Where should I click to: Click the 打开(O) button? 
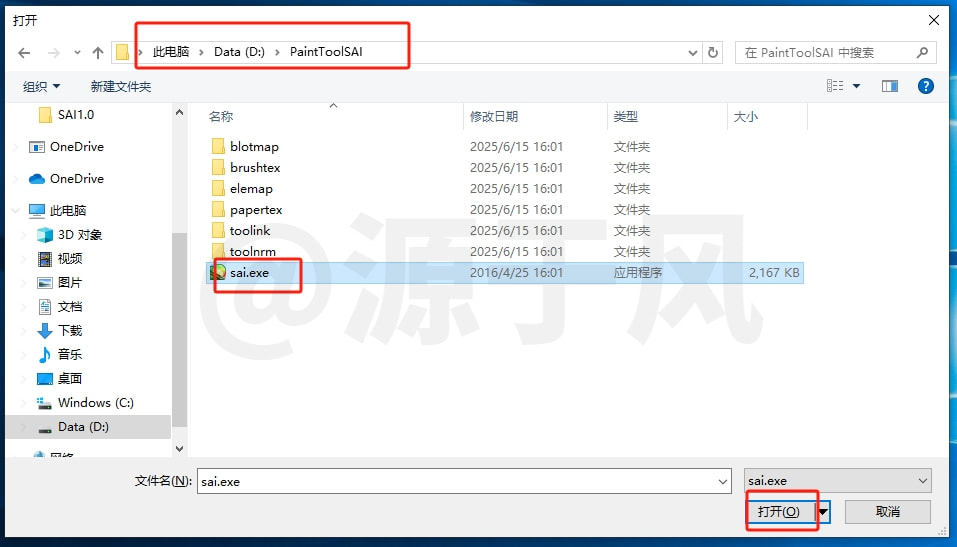point(779,512)
